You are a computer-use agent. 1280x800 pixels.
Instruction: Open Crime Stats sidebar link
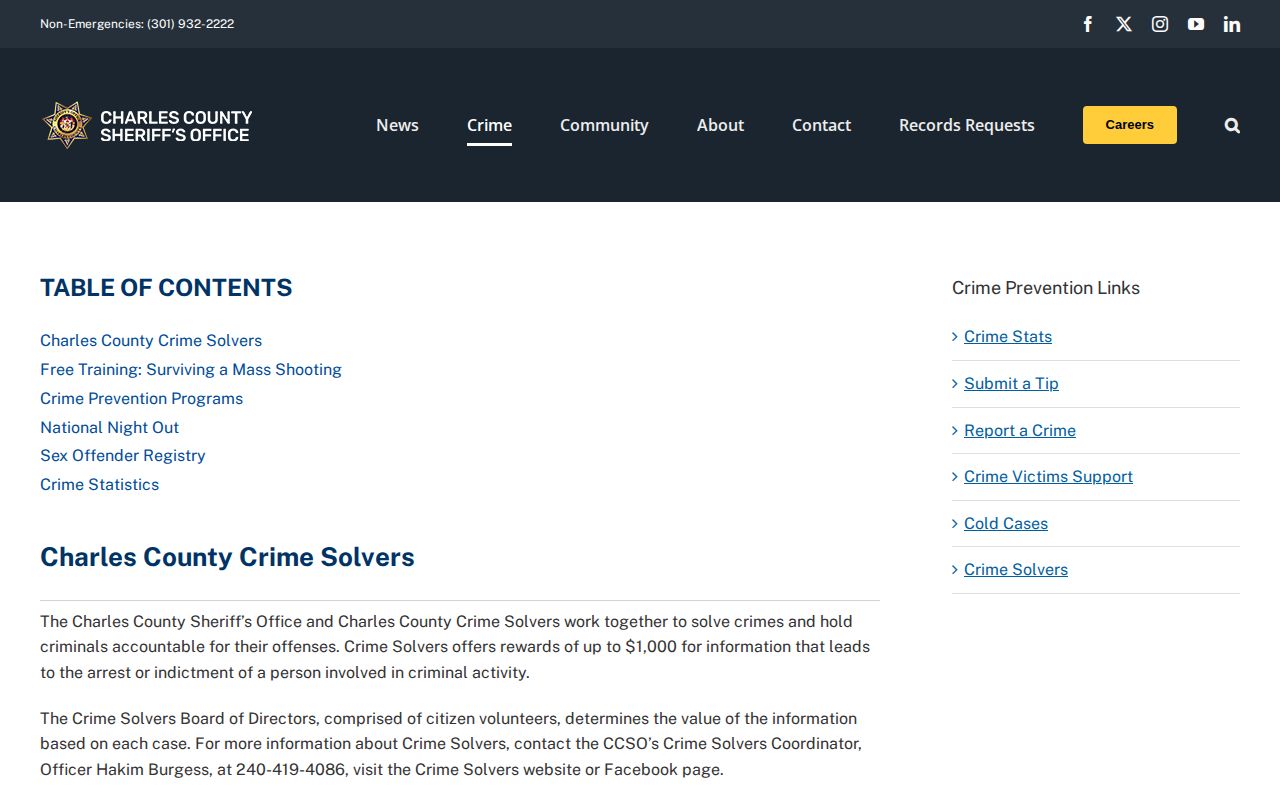click(x=1008, y=337)
